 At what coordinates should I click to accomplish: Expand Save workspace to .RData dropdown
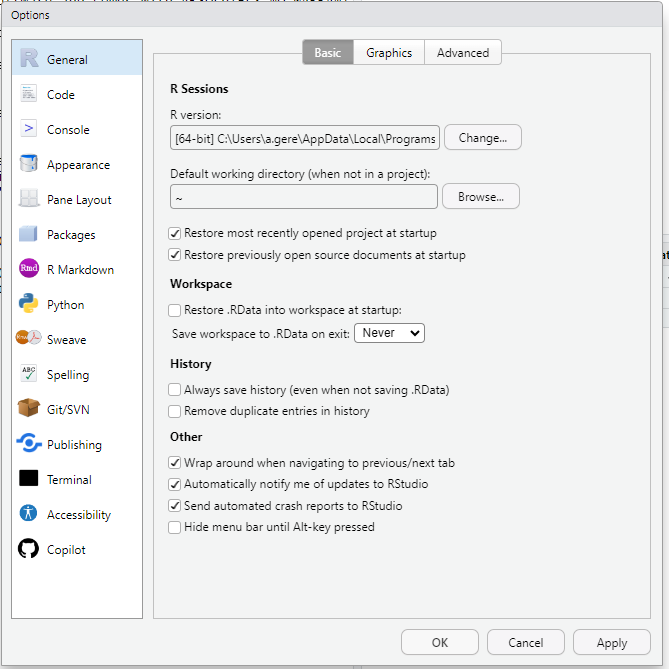click(389, 333)
